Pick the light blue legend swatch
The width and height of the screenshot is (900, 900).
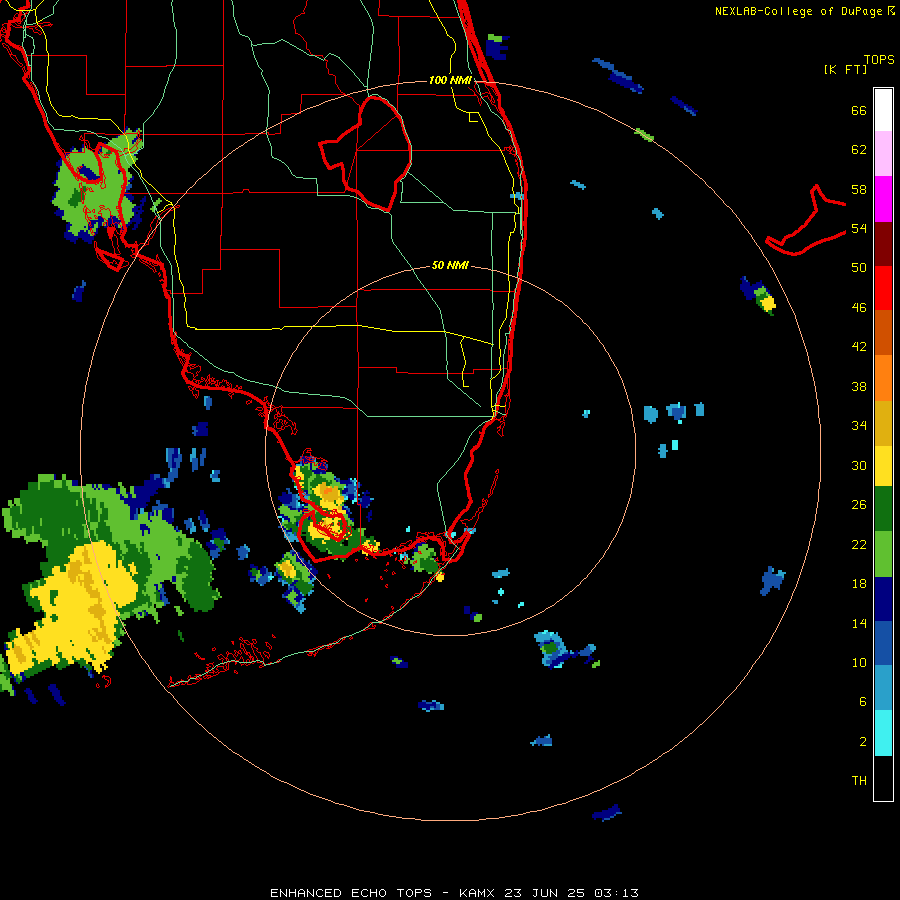(x=883, y=688)
